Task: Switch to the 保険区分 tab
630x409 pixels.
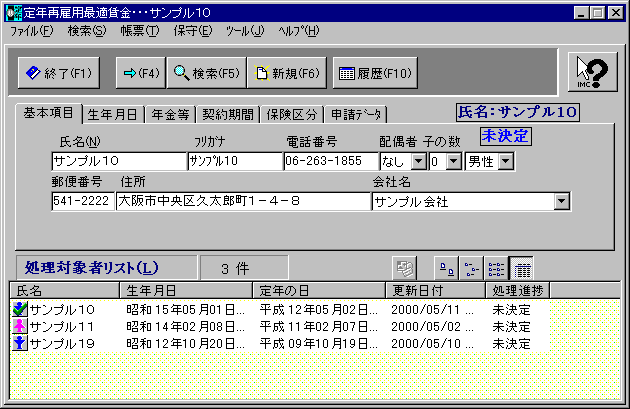Action: [292, 115]
